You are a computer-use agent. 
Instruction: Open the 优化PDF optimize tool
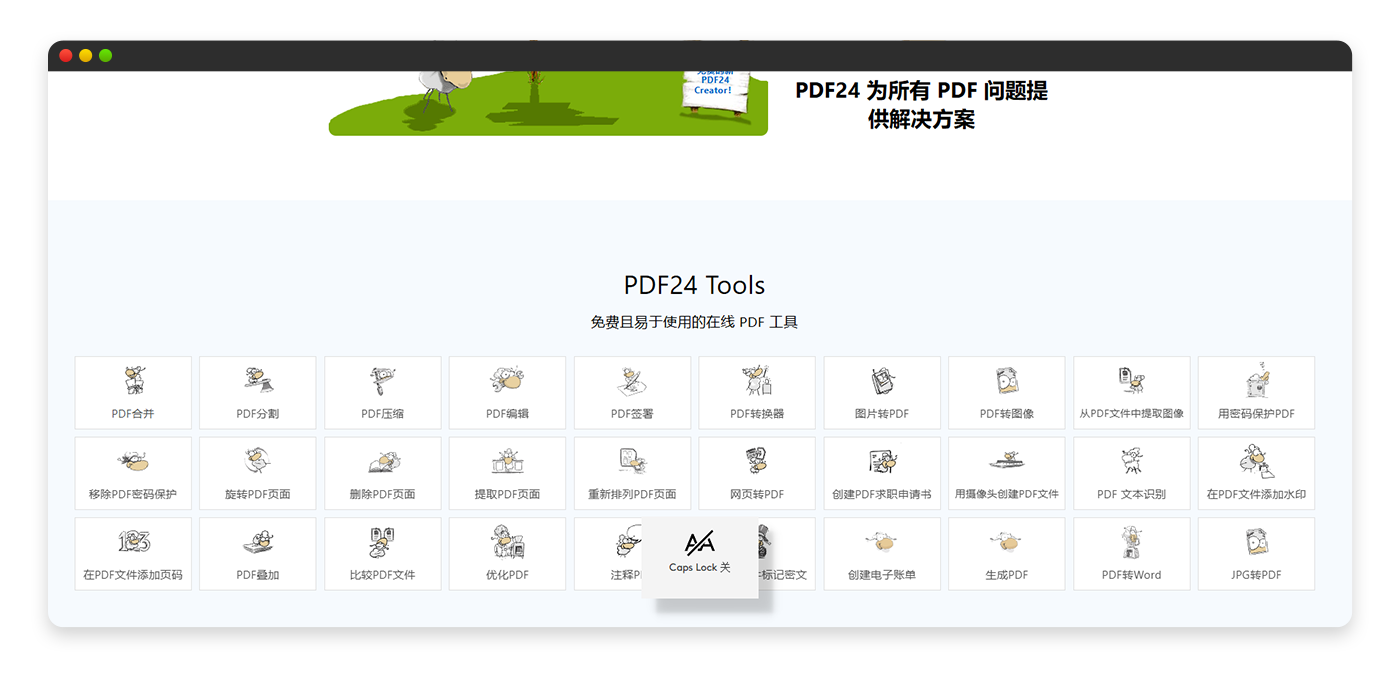[x=507, y=553]
